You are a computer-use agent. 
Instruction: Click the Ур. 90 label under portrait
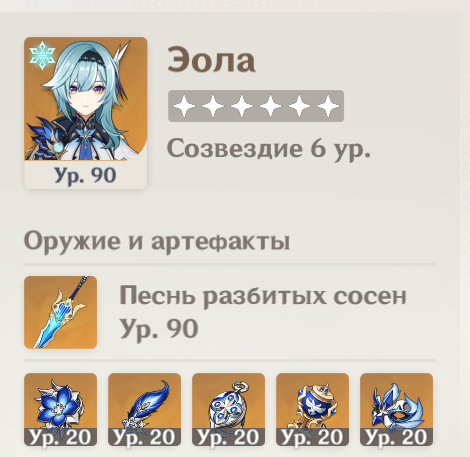click(85, 175)
